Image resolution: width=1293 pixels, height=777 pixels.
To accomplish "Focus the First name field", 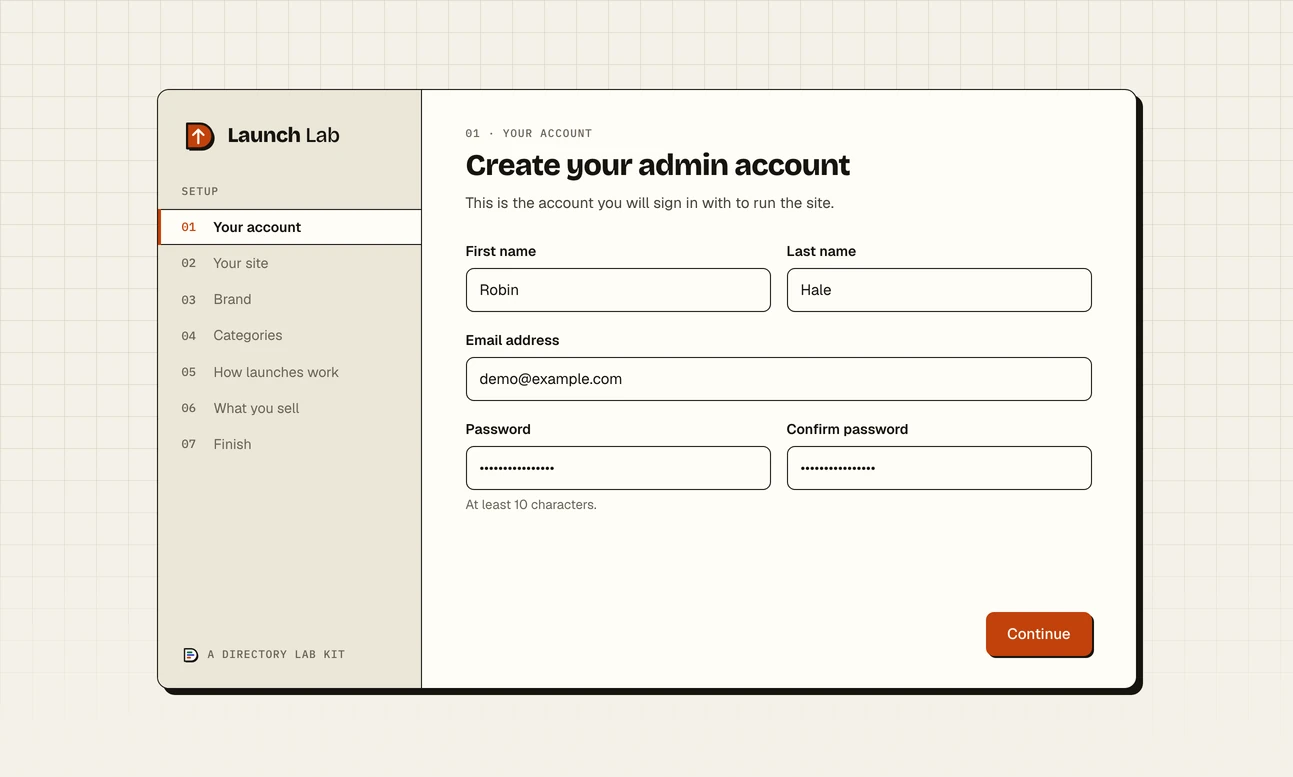I will point(618,290).
